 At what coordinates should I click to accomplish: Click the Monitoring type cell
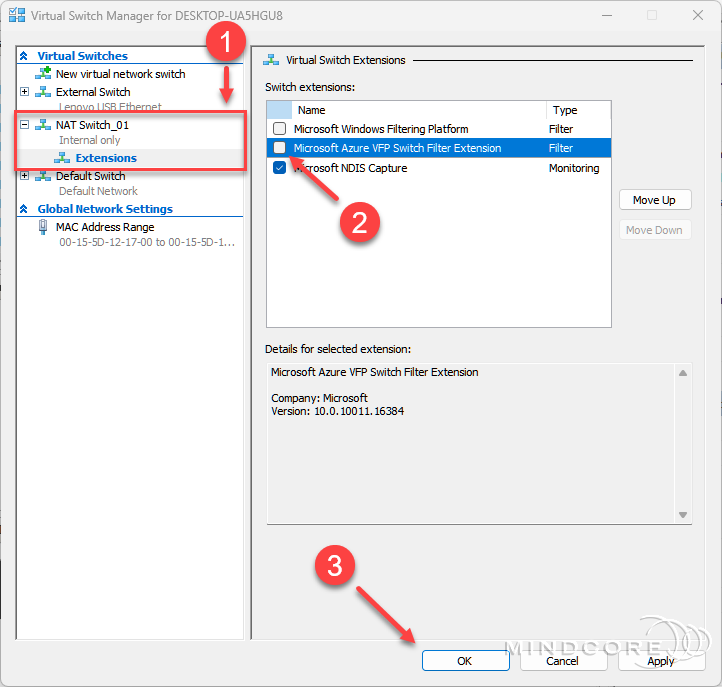(574, 168)
